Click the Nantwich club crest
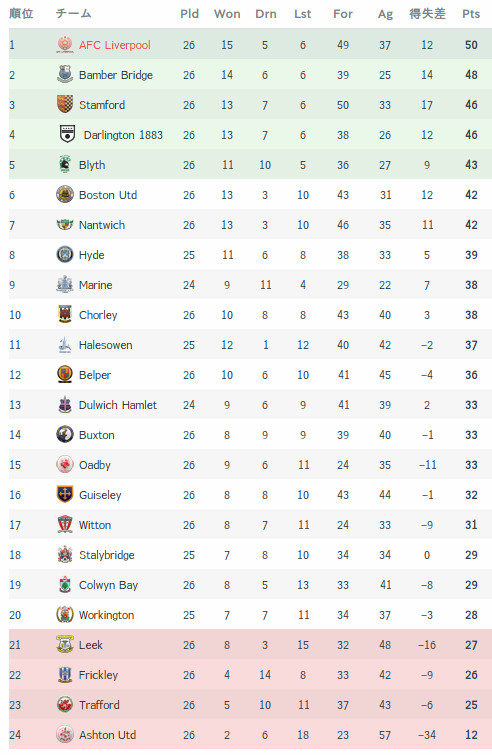Image resolution: width=492 pixels, height=755 pixels. [65, 224]
